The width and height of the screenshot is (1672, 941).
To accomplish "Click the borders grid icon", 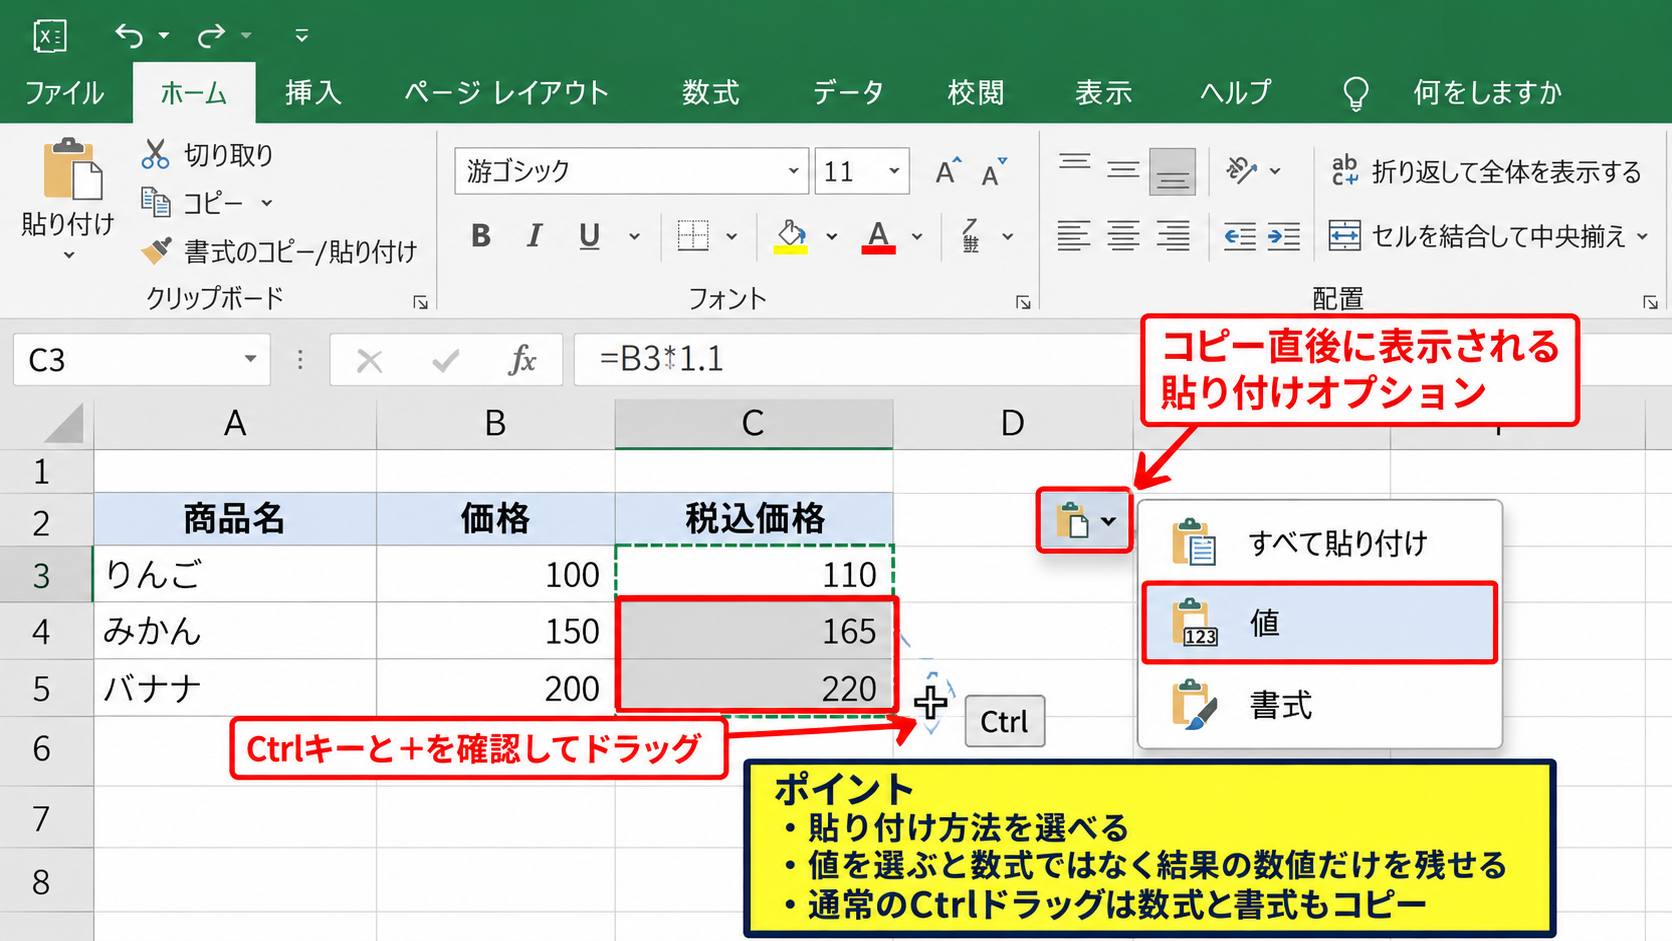I will [692, 236].
